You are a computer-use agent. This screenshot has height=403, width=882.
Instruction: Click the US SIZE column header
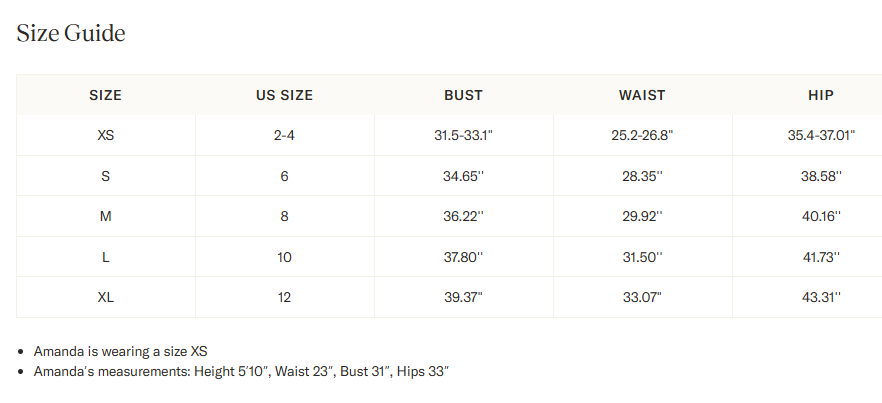point(284,96)
